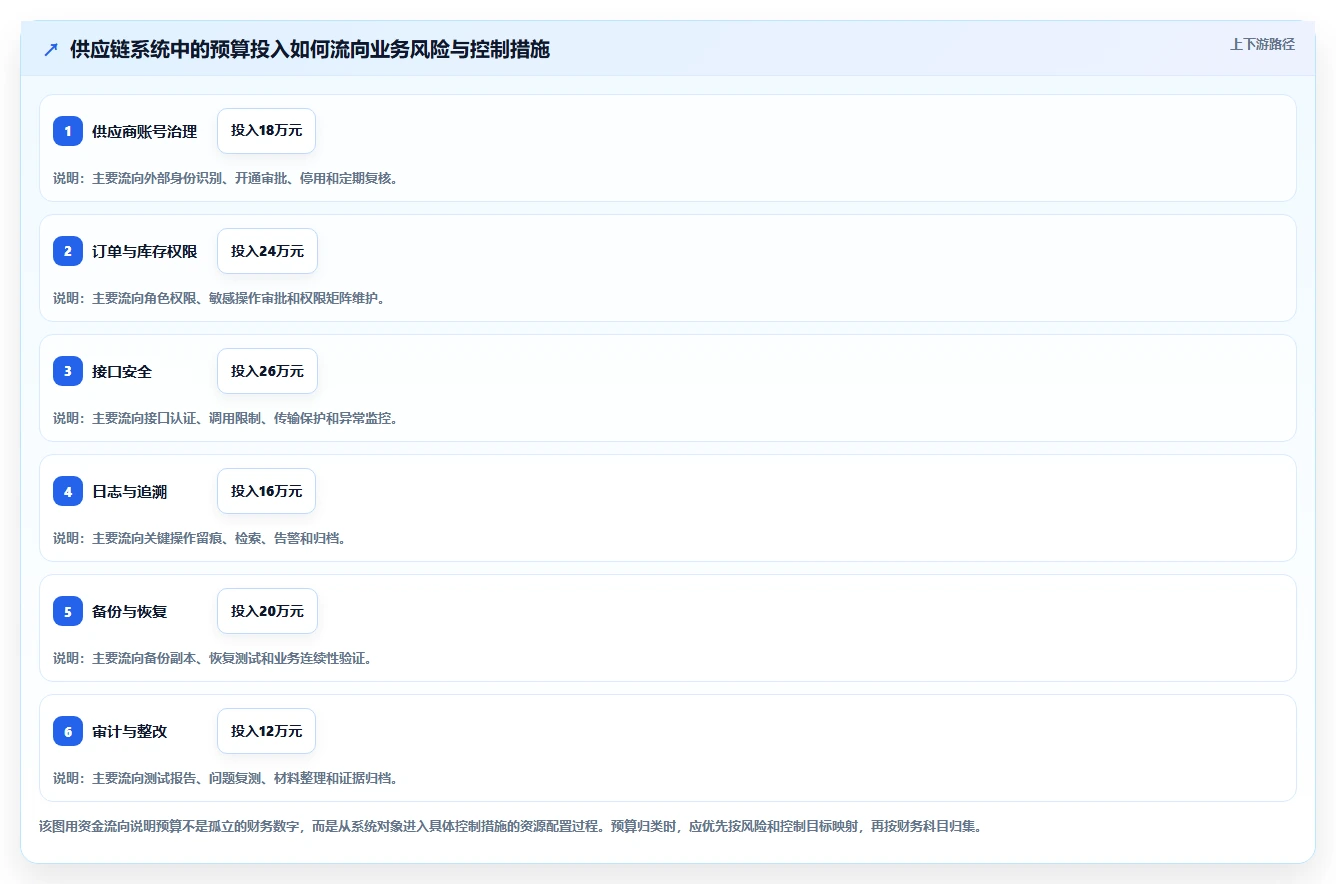Image resolution: width=1336 pixels, height=884 pixels.
Task: Select the number 1 step badge
Action: (68, 131)
